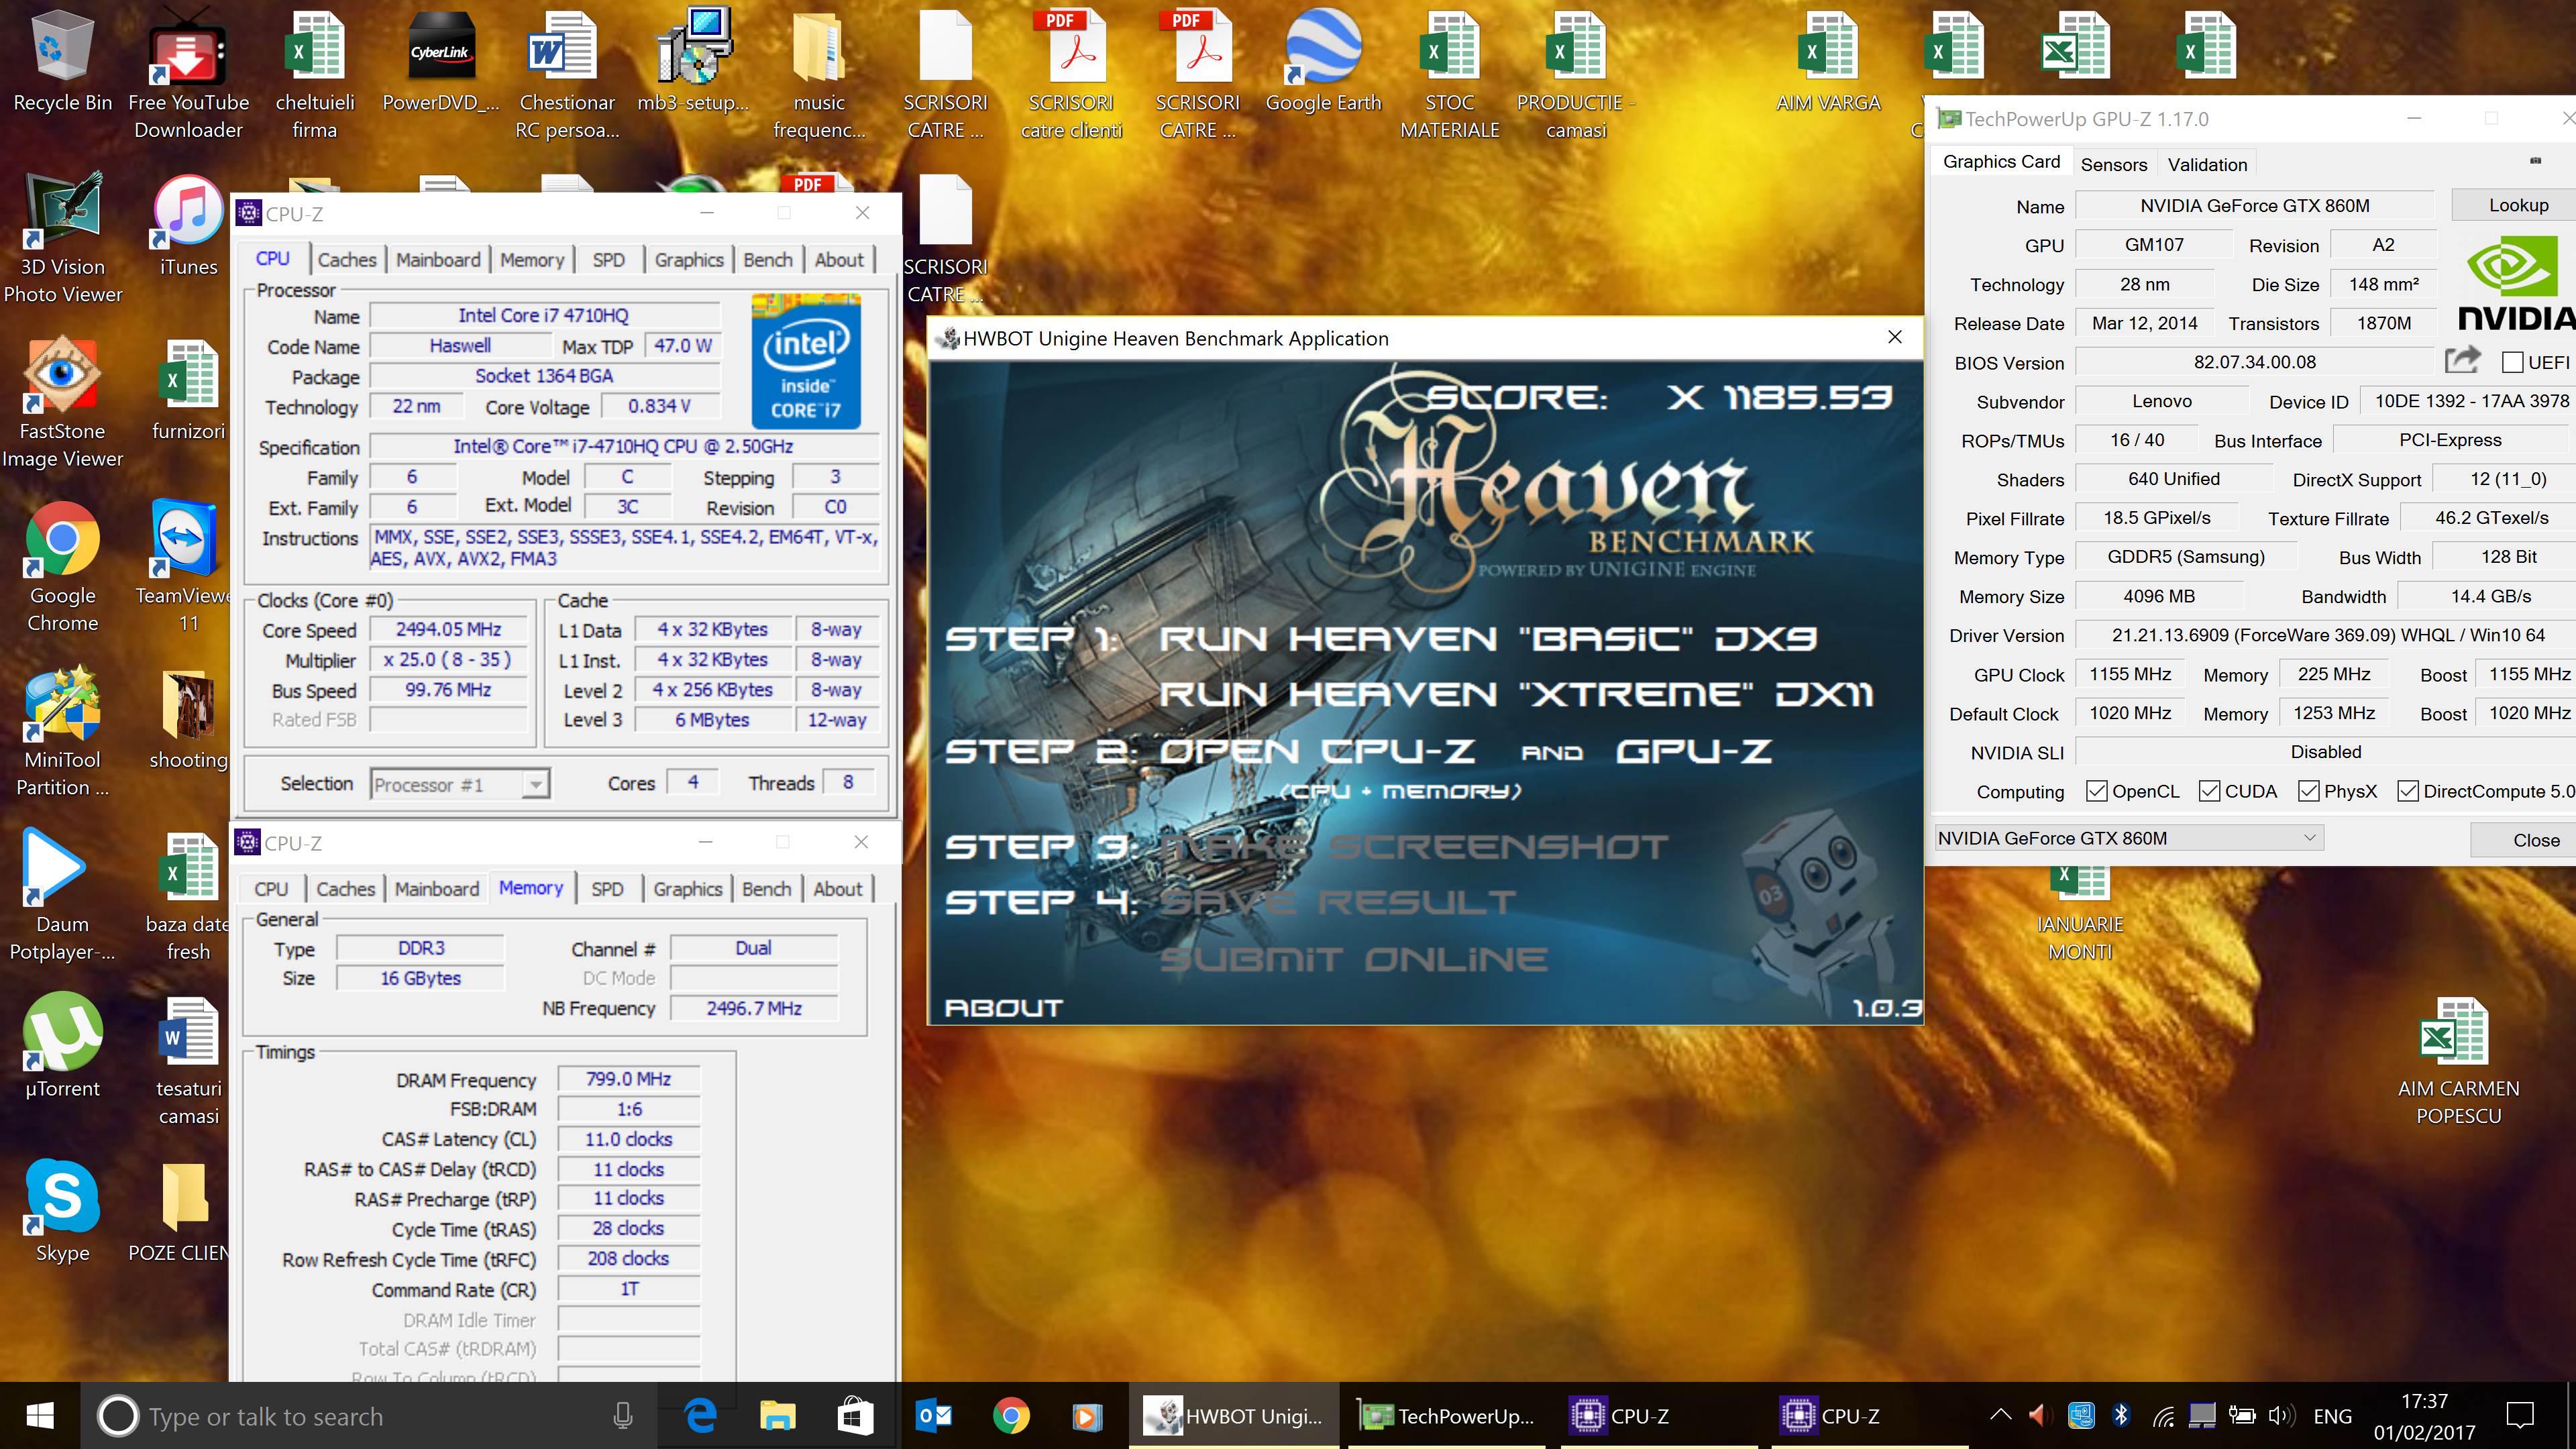Click Run Heaven "Basic" DX9
This screenshot has width=2576, height=1449.
[1488, 638]
